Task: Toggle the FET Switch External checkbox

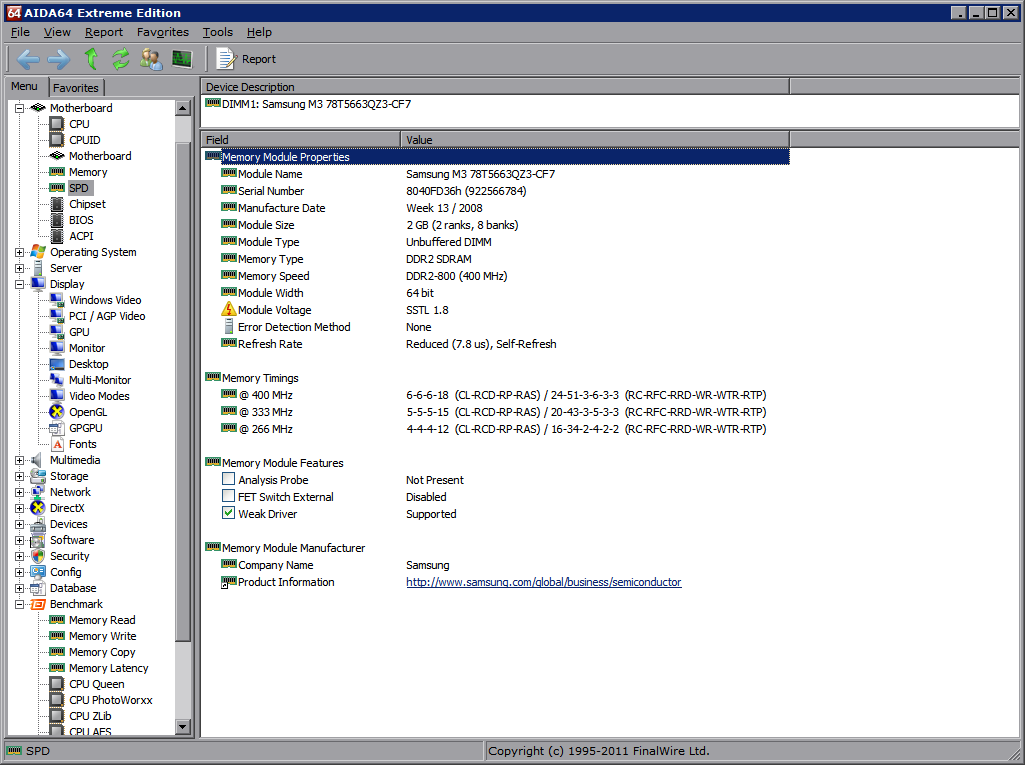Action: click(229, 497)
